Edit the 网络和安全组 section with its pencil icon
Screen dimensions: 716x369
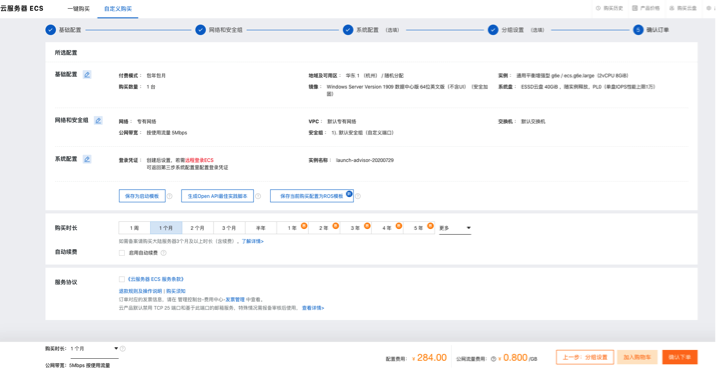[98, 121]
